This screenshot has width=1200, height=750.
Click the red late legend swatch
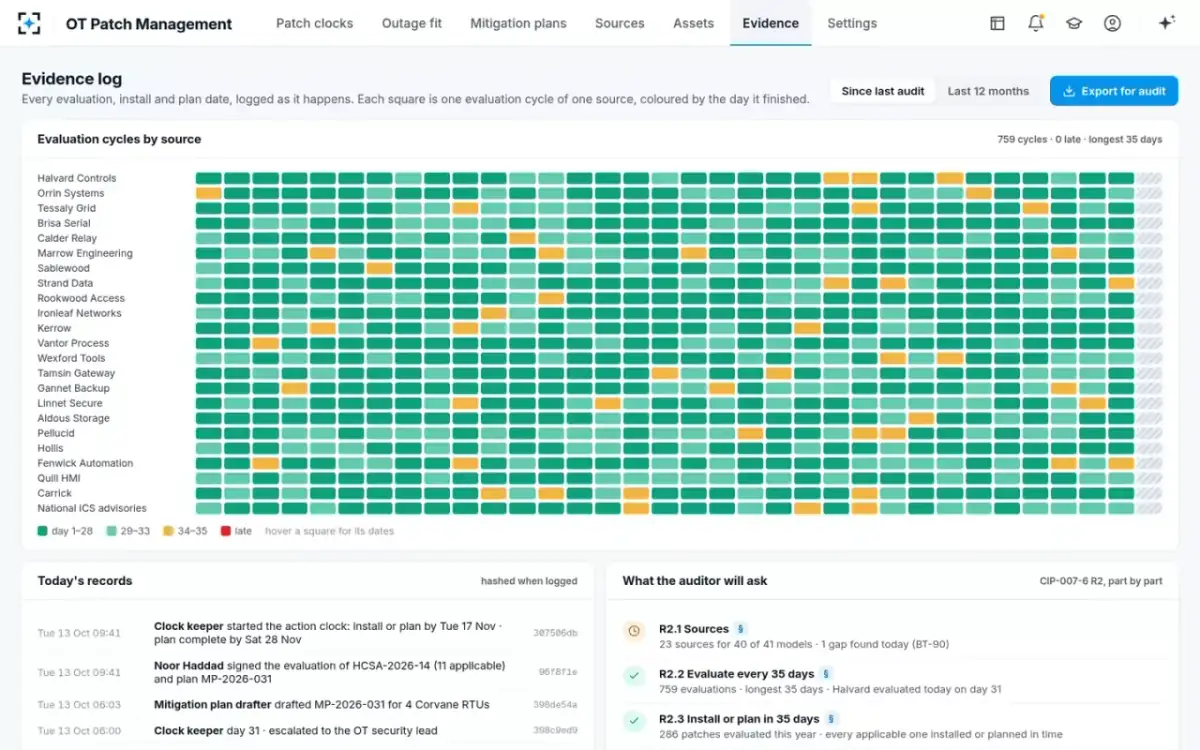click(225, 531)
